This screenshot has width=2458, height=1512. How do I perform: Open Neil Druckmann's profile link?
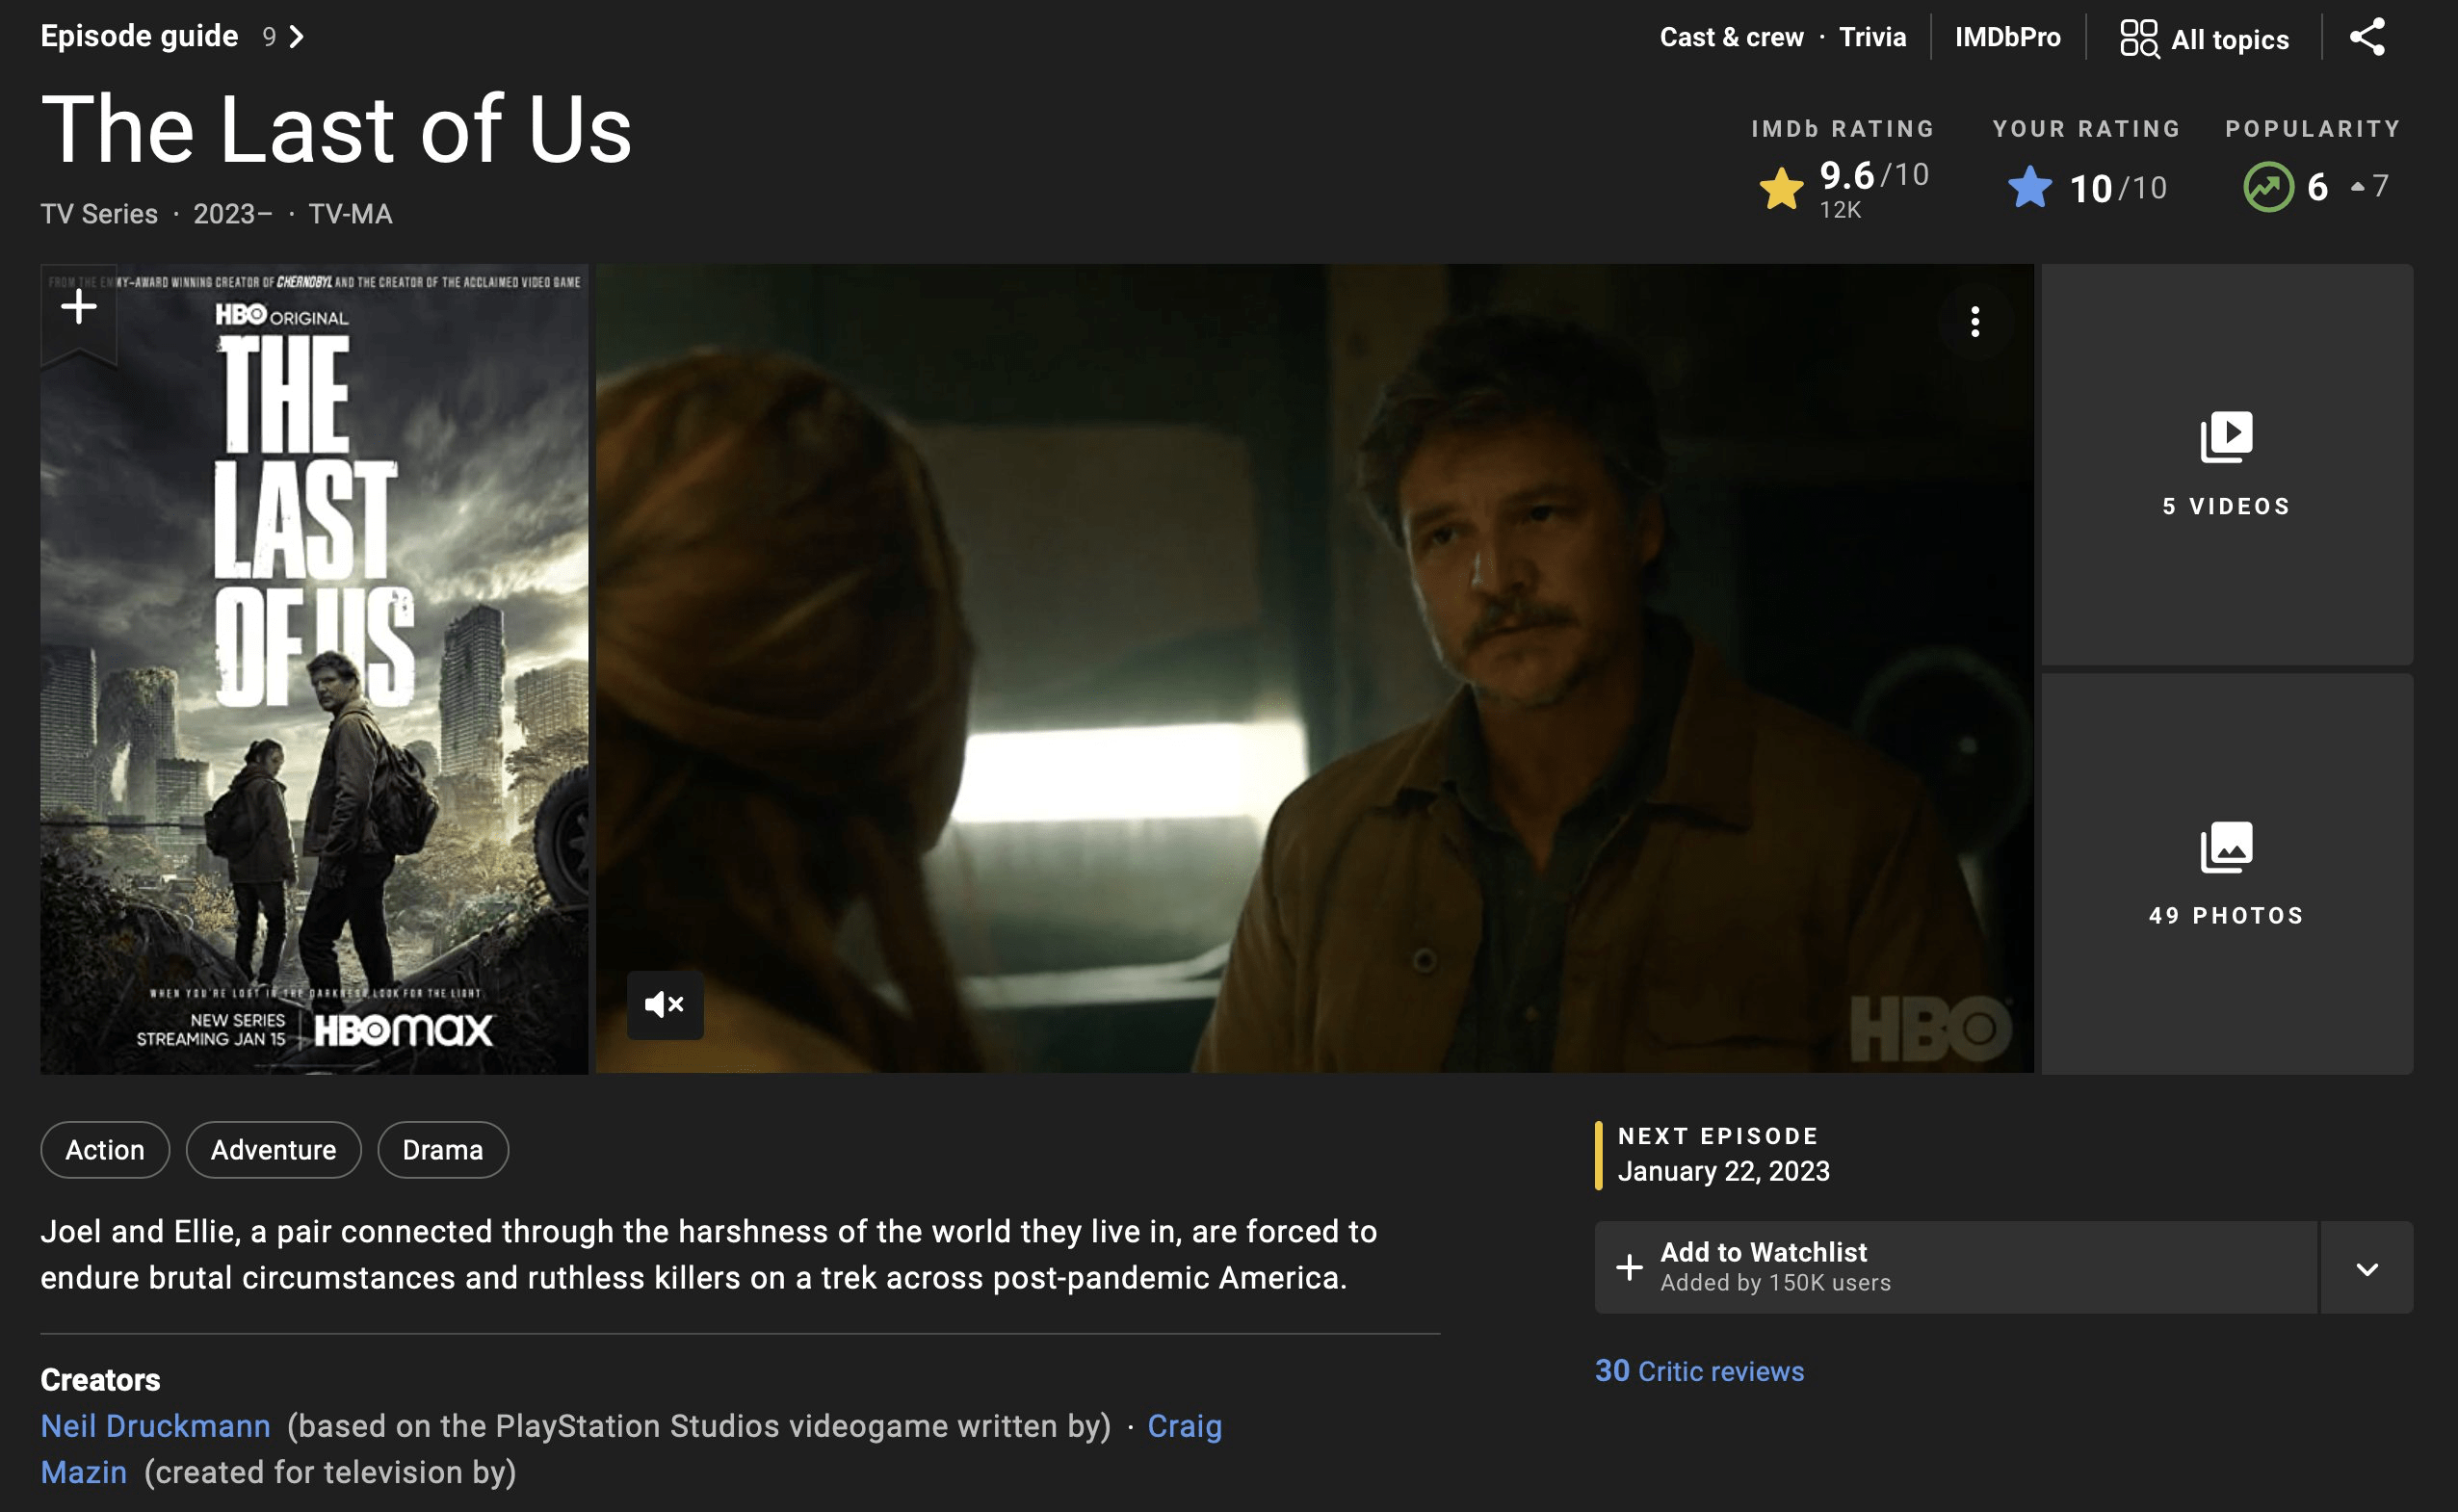[155, 1426]
